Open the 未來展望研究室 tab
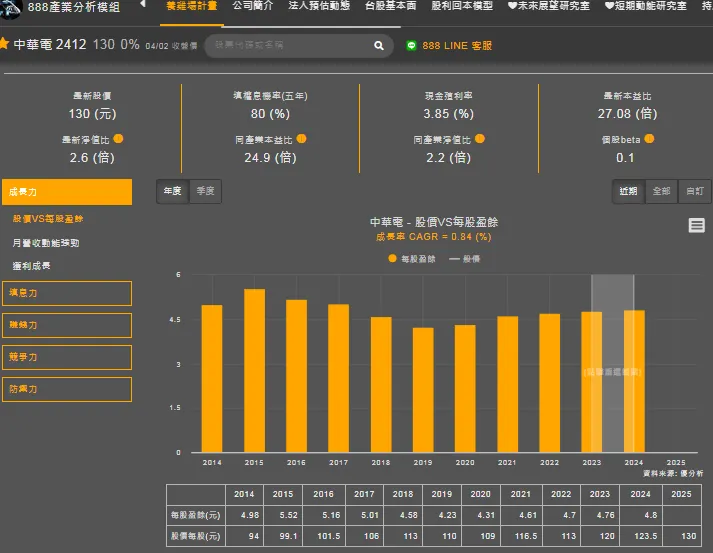The width and height of the screenshot is (713, 553). tap(548, 6)
